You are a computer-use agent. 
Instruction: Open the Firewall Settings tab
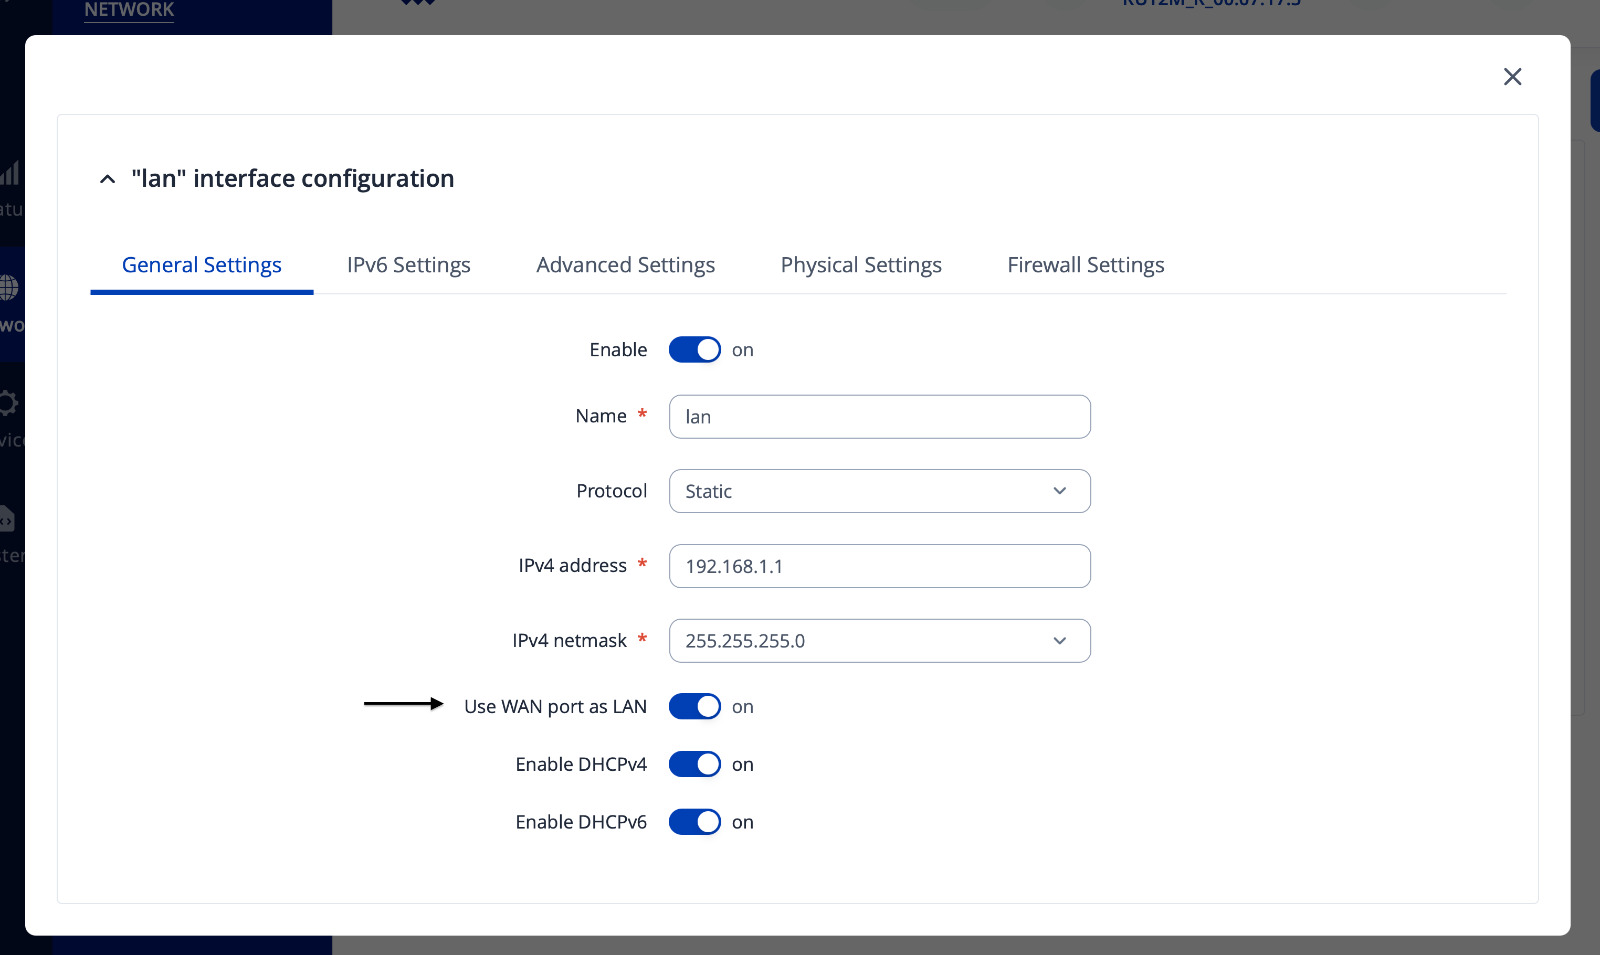(1085, 265)
